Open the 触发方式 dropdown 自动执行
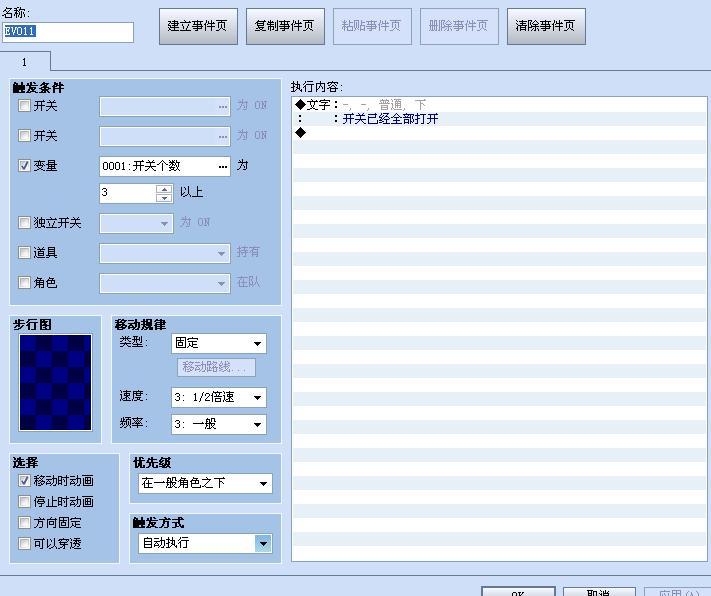 coord(205,543)
